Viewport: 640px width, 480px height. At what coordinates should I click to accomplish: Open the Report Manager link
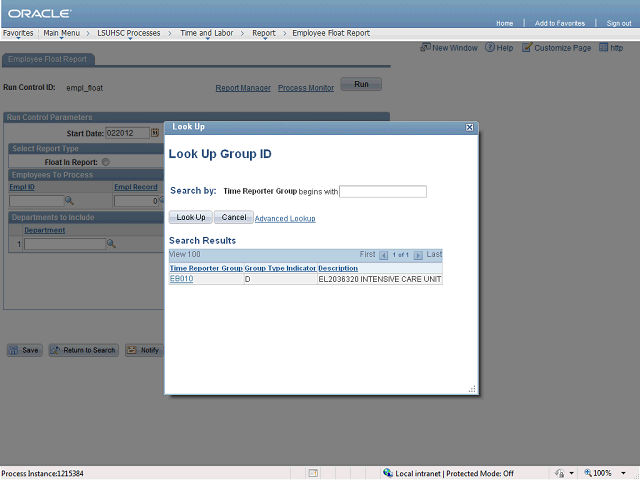[x=243, y=88]
